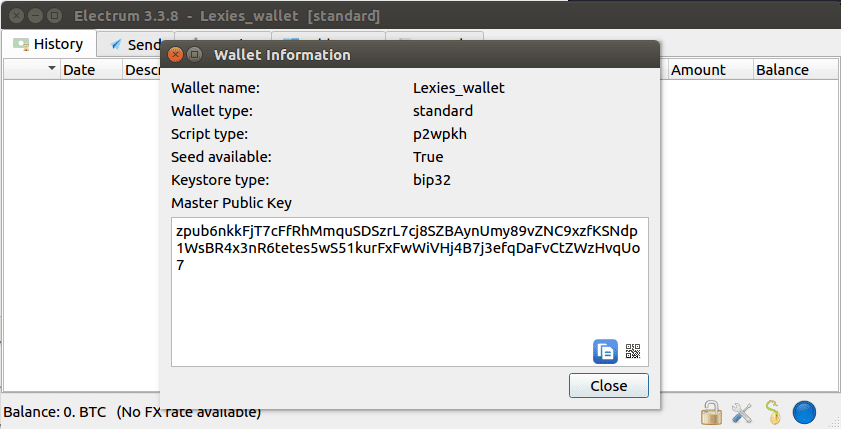Viewport: 841px width, 429px height.
Task: Click the Send tab paper-plane icon
Action: [x=116, y=44]
